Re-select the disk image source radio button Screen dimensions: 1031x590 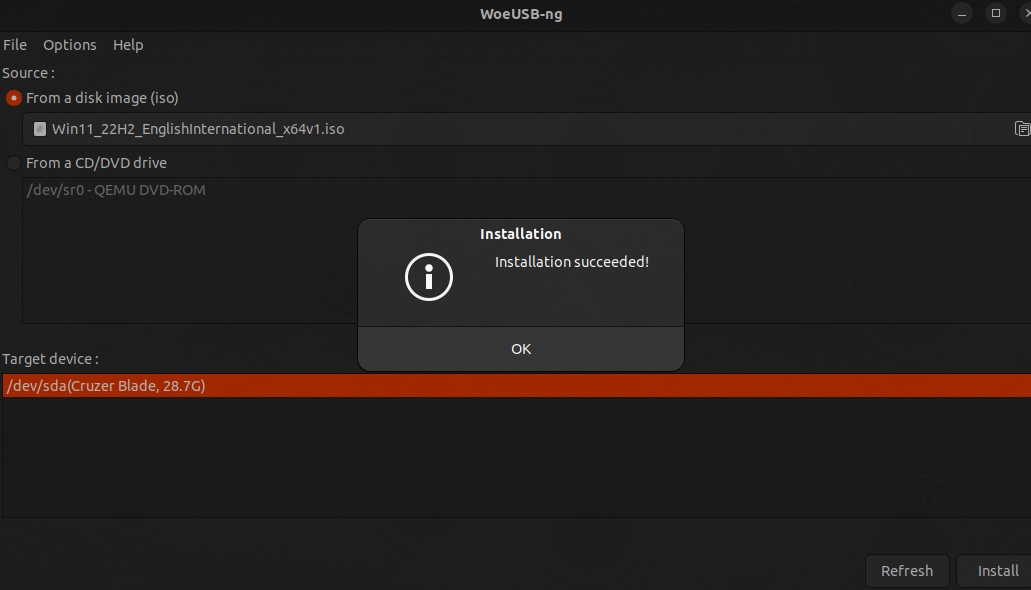13,98
